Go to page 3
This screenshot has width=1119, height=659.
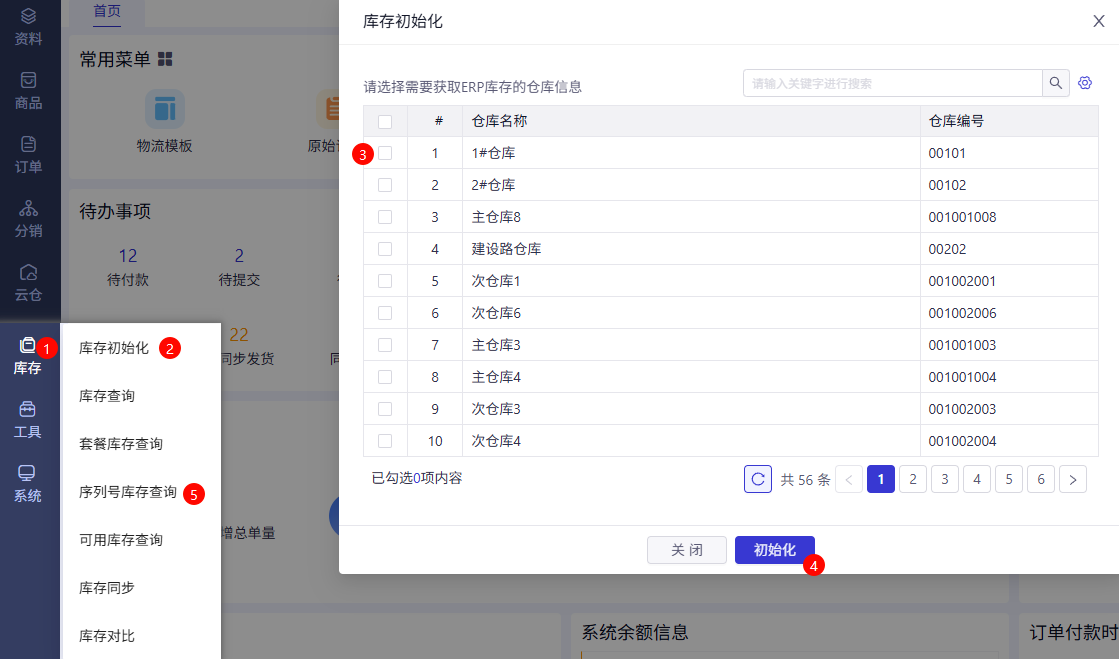click(945, 479)
